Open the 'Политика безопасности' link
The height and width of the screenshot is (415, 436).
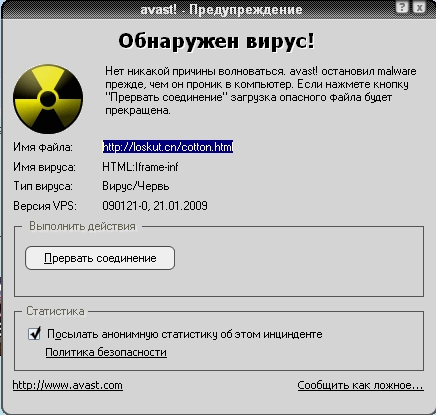106,352
